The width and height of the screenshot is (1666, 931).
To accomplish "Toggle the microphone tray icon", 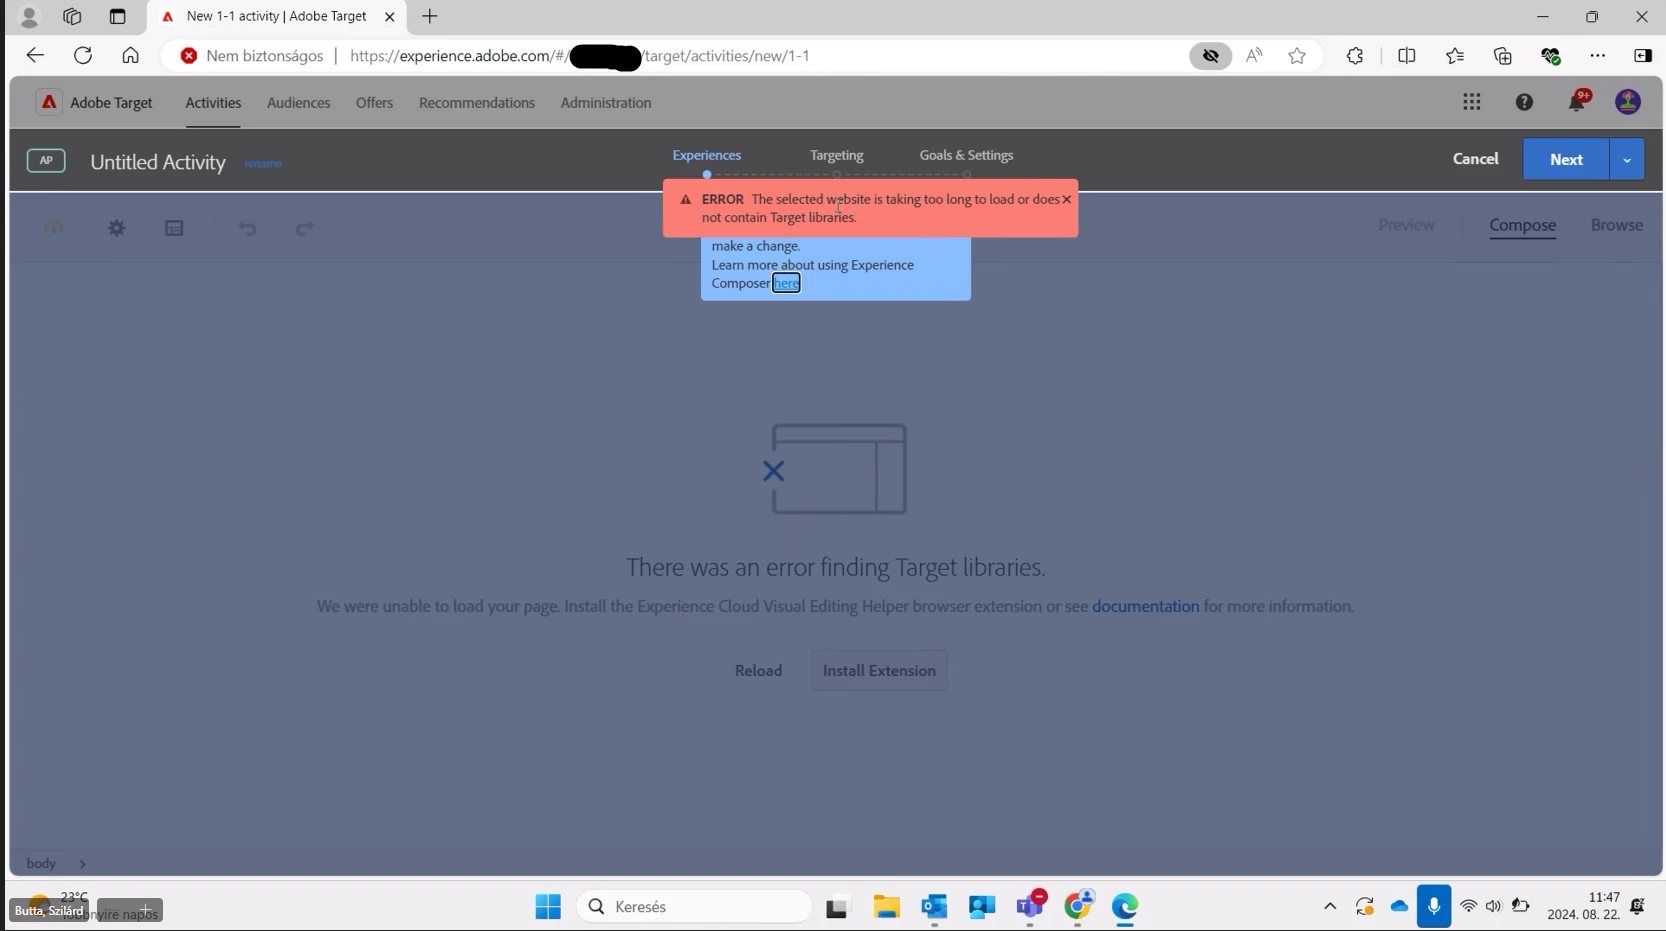I will (x=1433, y=907).
